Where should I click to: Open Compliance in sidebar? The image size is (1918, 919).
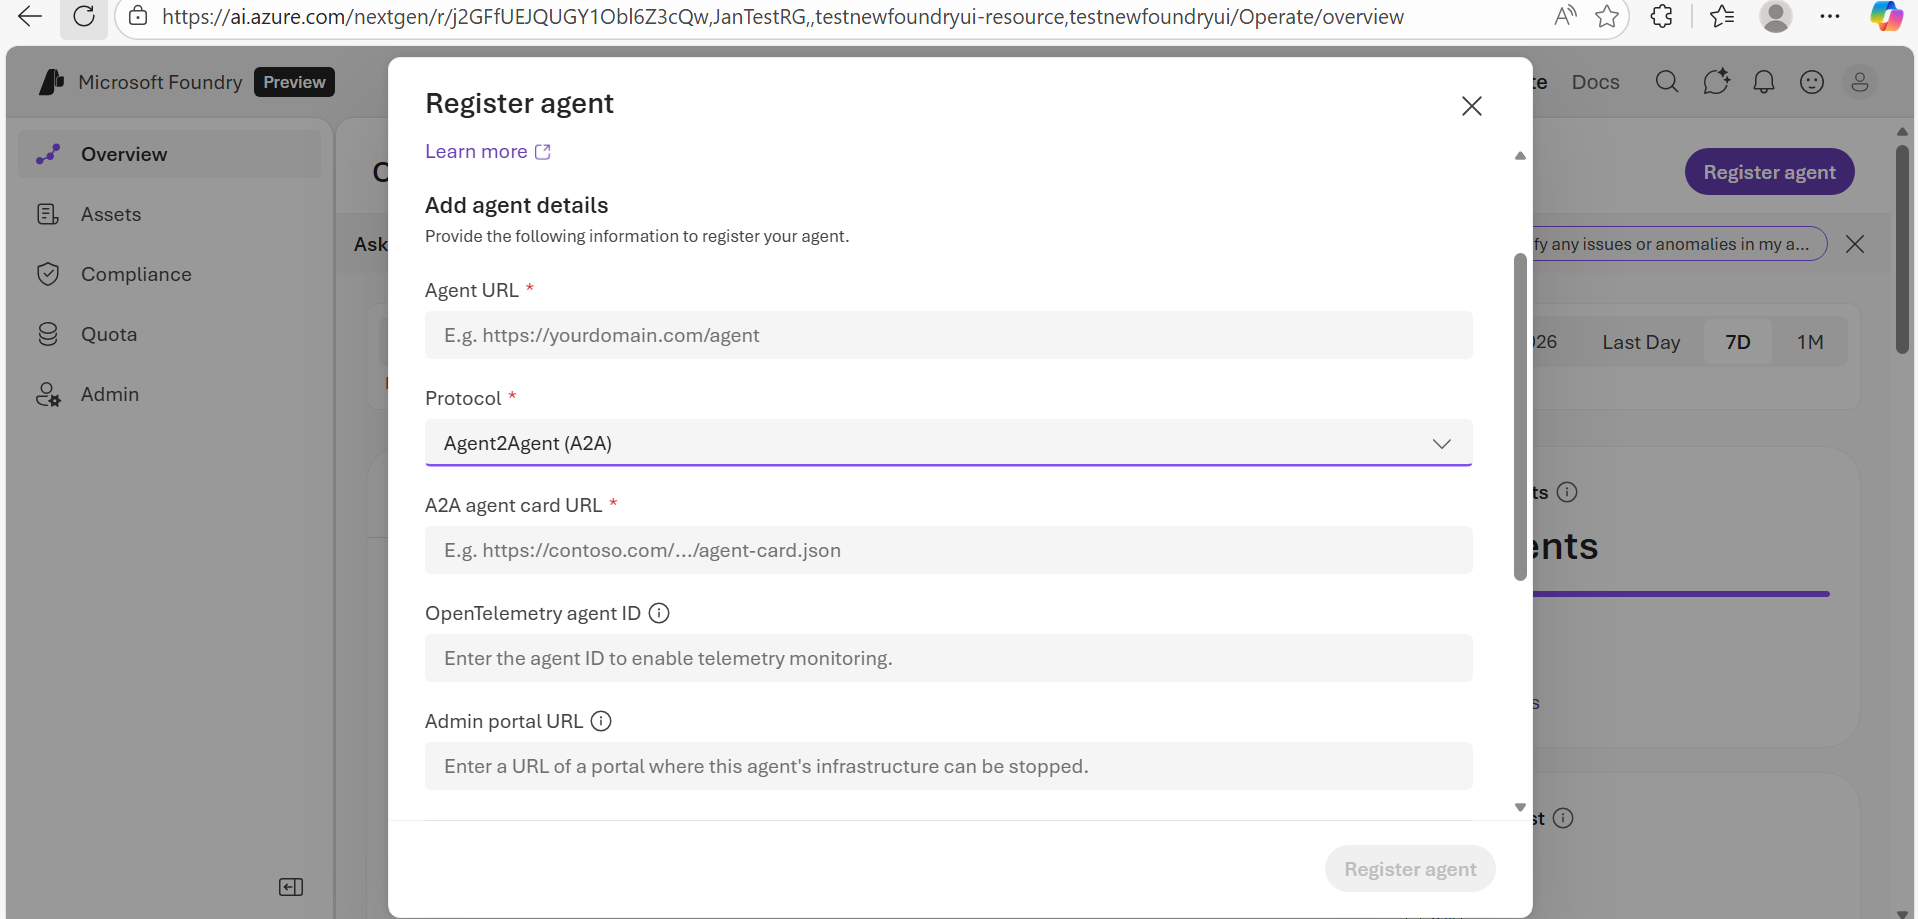170,274
